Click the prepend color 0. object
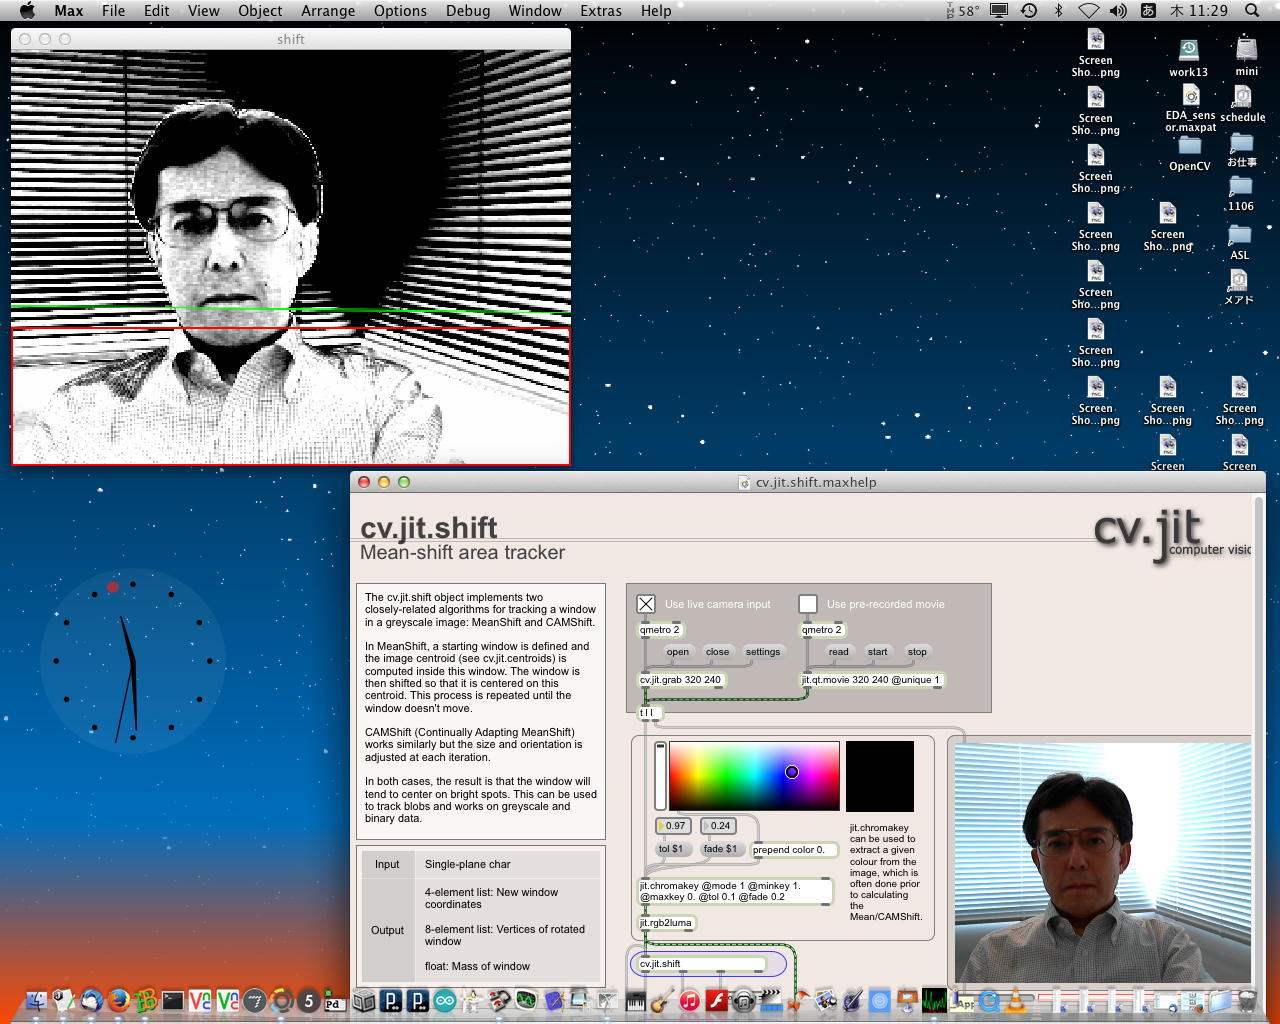The height and width of the screenshot is (1024, 1280). [794, 850]
